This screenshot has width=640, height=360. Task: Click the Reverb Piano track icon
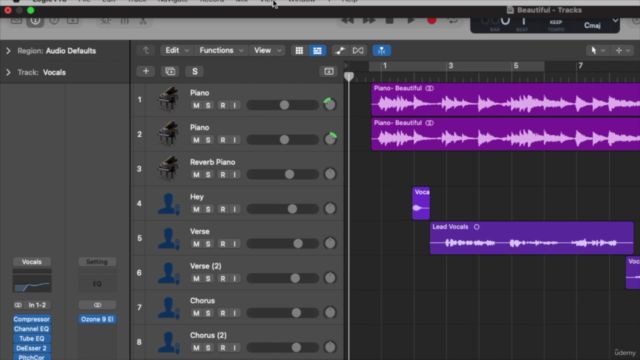coord(168,169)
